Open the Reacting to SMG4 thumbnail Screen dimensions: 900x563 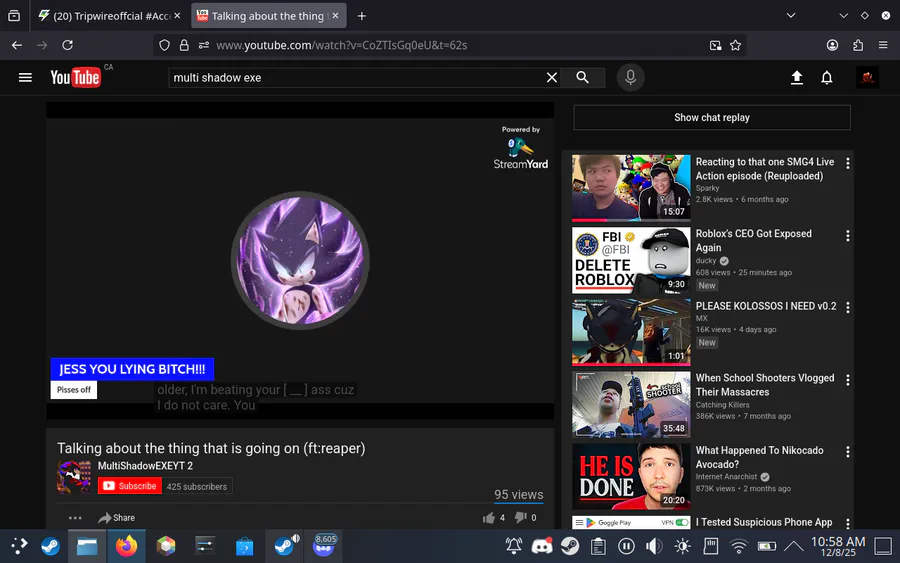[631, 188]
